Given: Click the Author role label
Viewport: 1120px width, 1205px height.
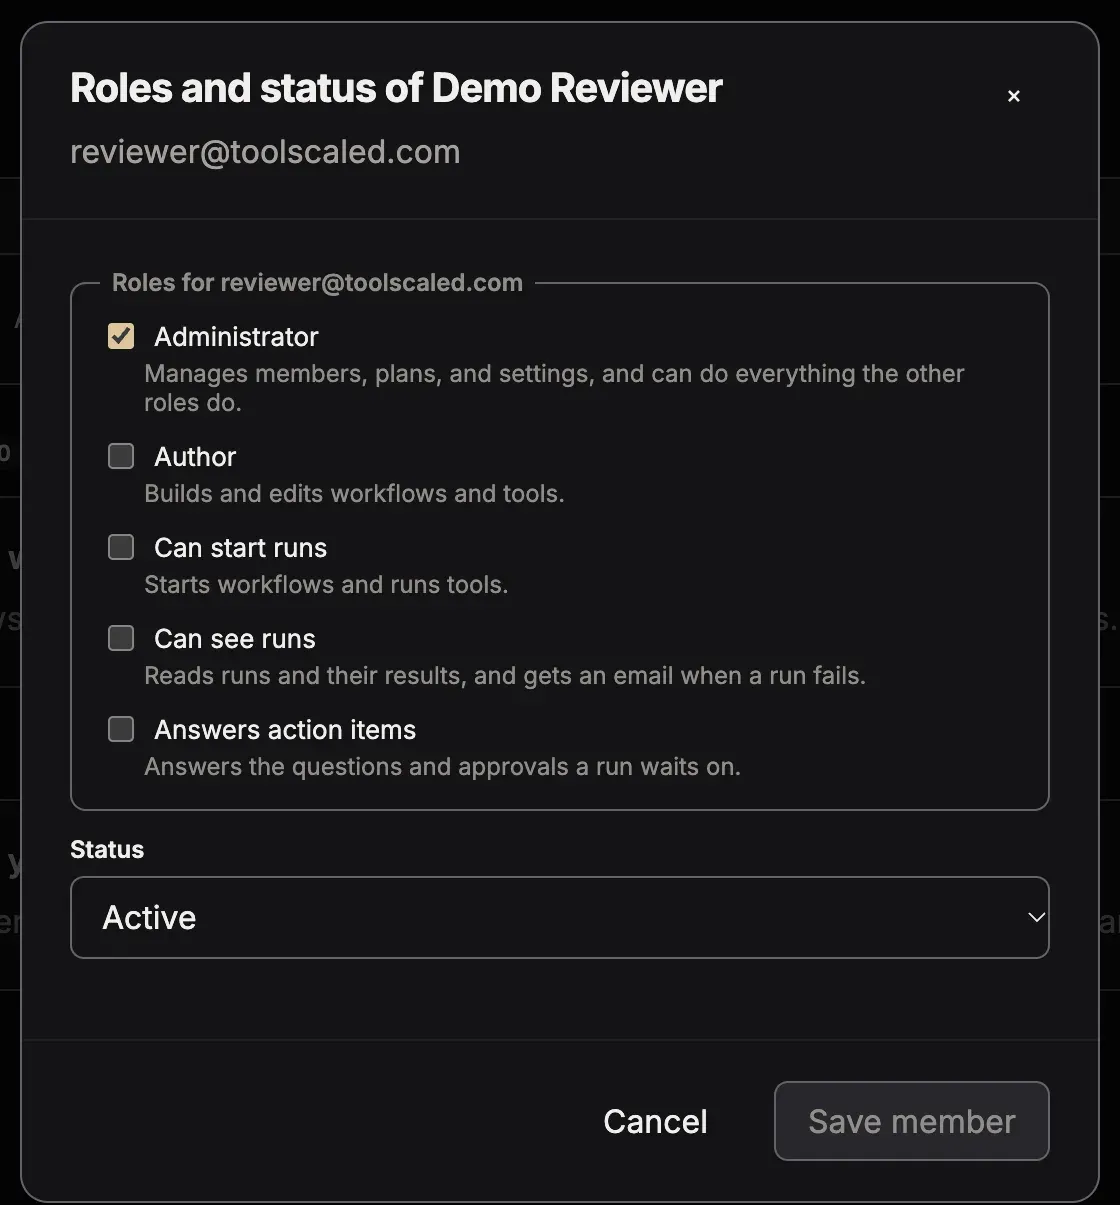Looking at the screenshot, I should click(195, 457).
